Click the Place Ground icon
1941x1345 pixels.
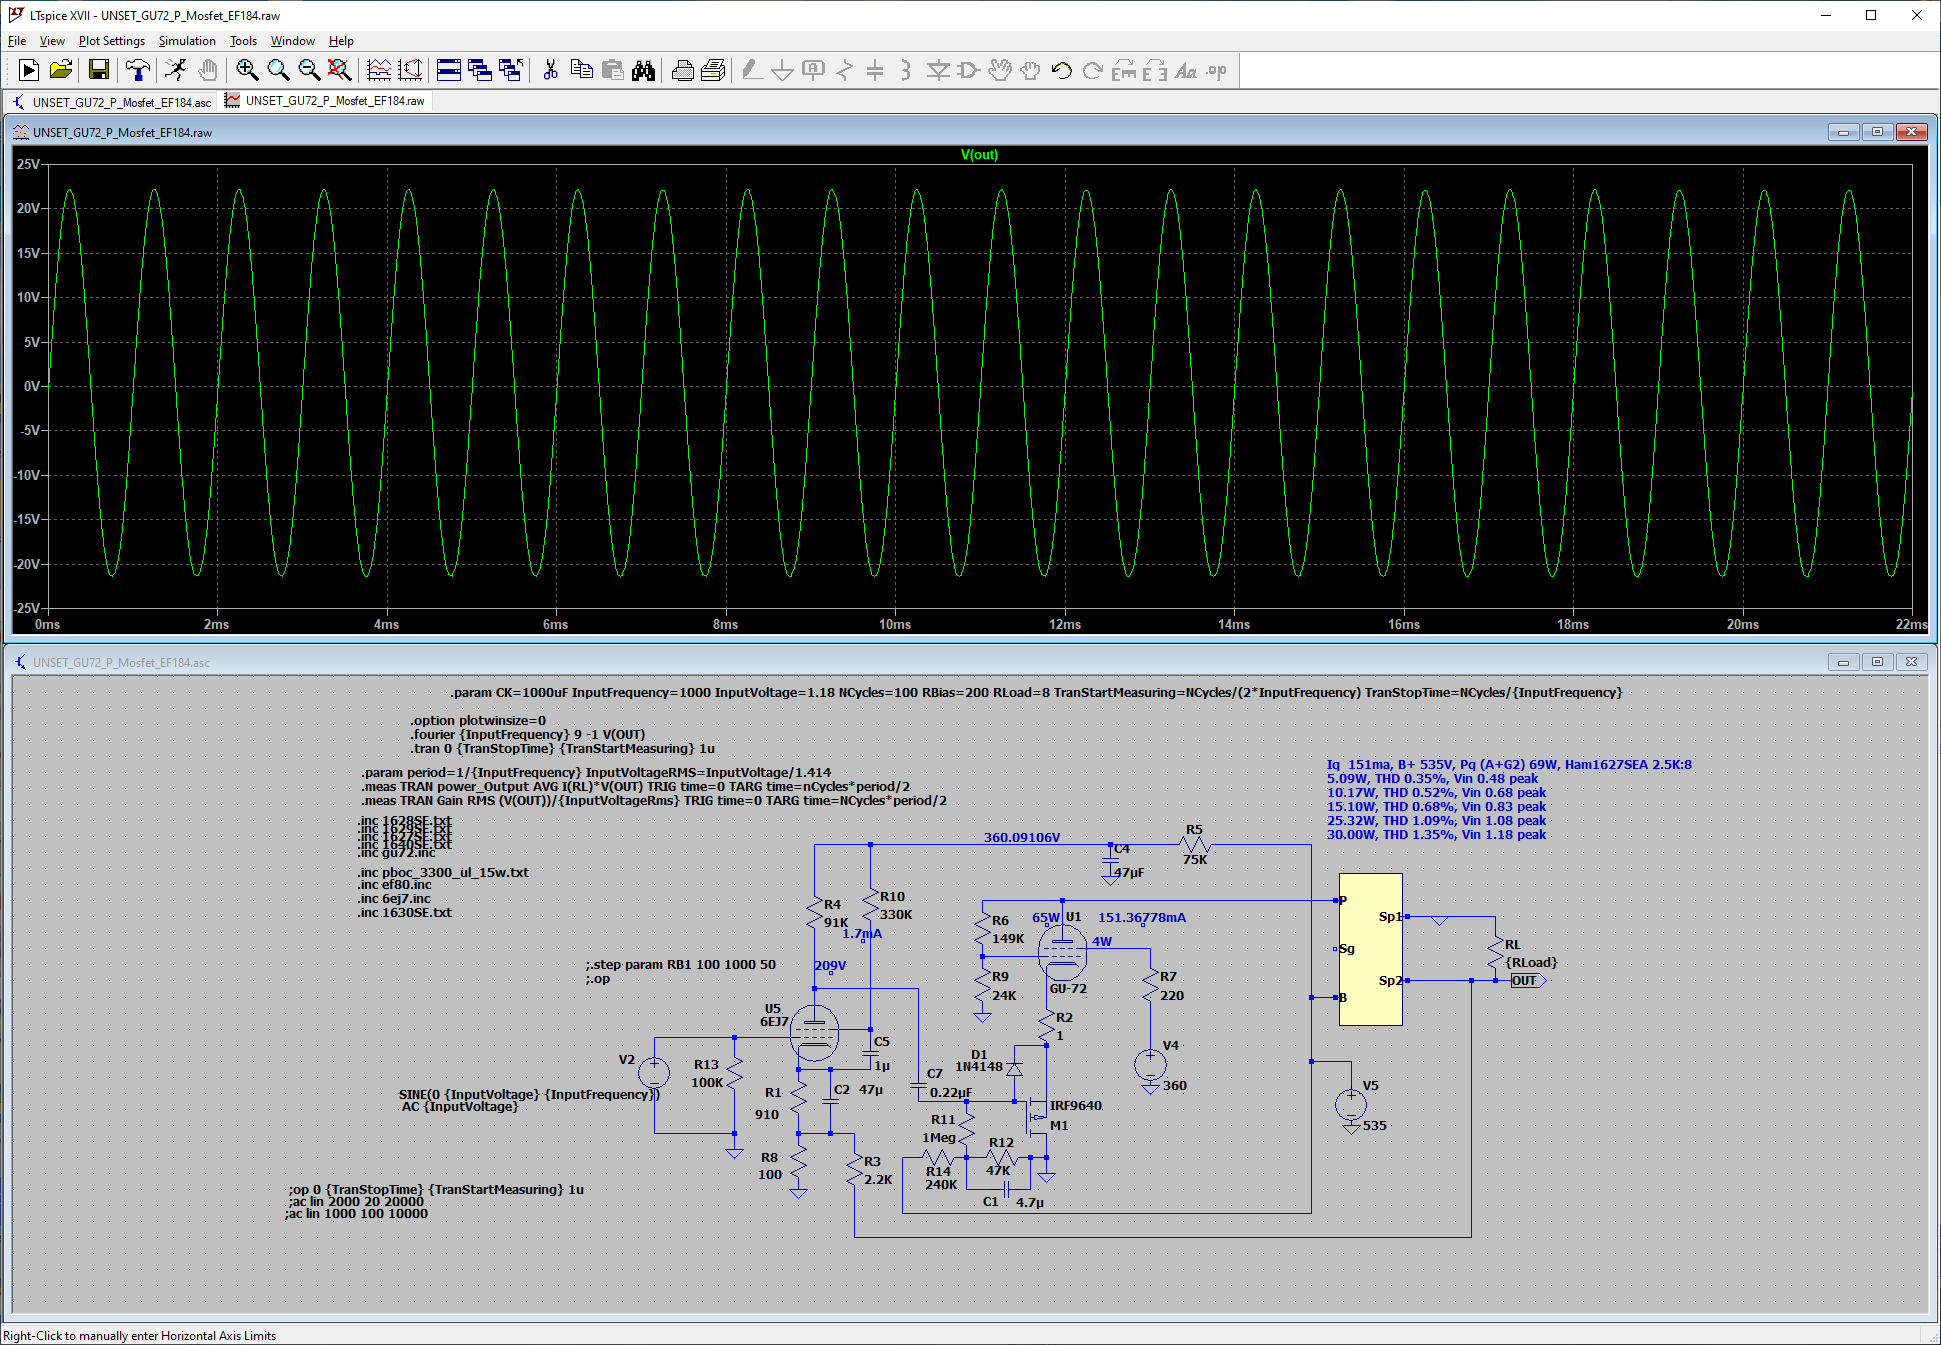(x=783, y=70)
